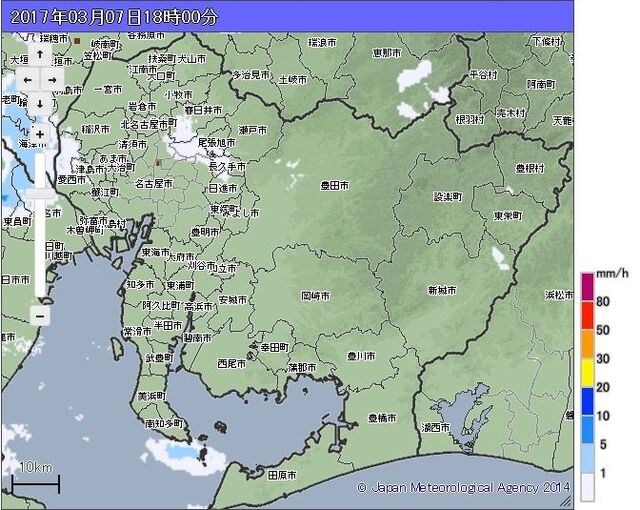
Task: Click the 東海市 map label
Action: 156,252
